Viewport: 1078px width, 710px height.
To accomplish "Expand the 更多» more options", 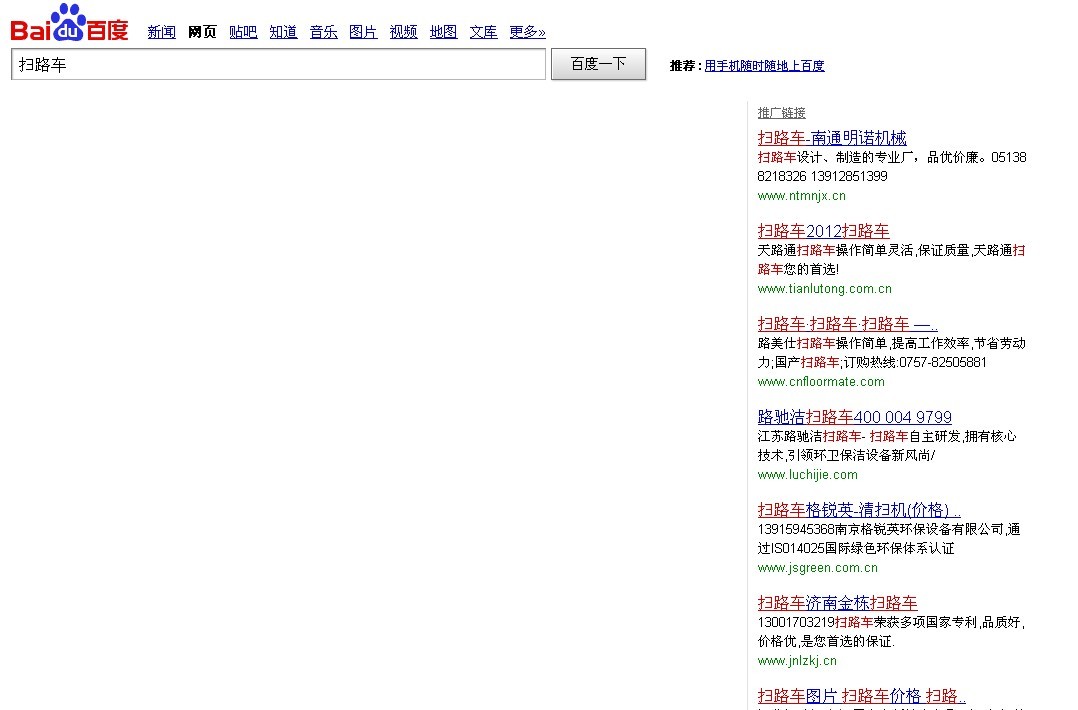I will [x=527, y=32].
